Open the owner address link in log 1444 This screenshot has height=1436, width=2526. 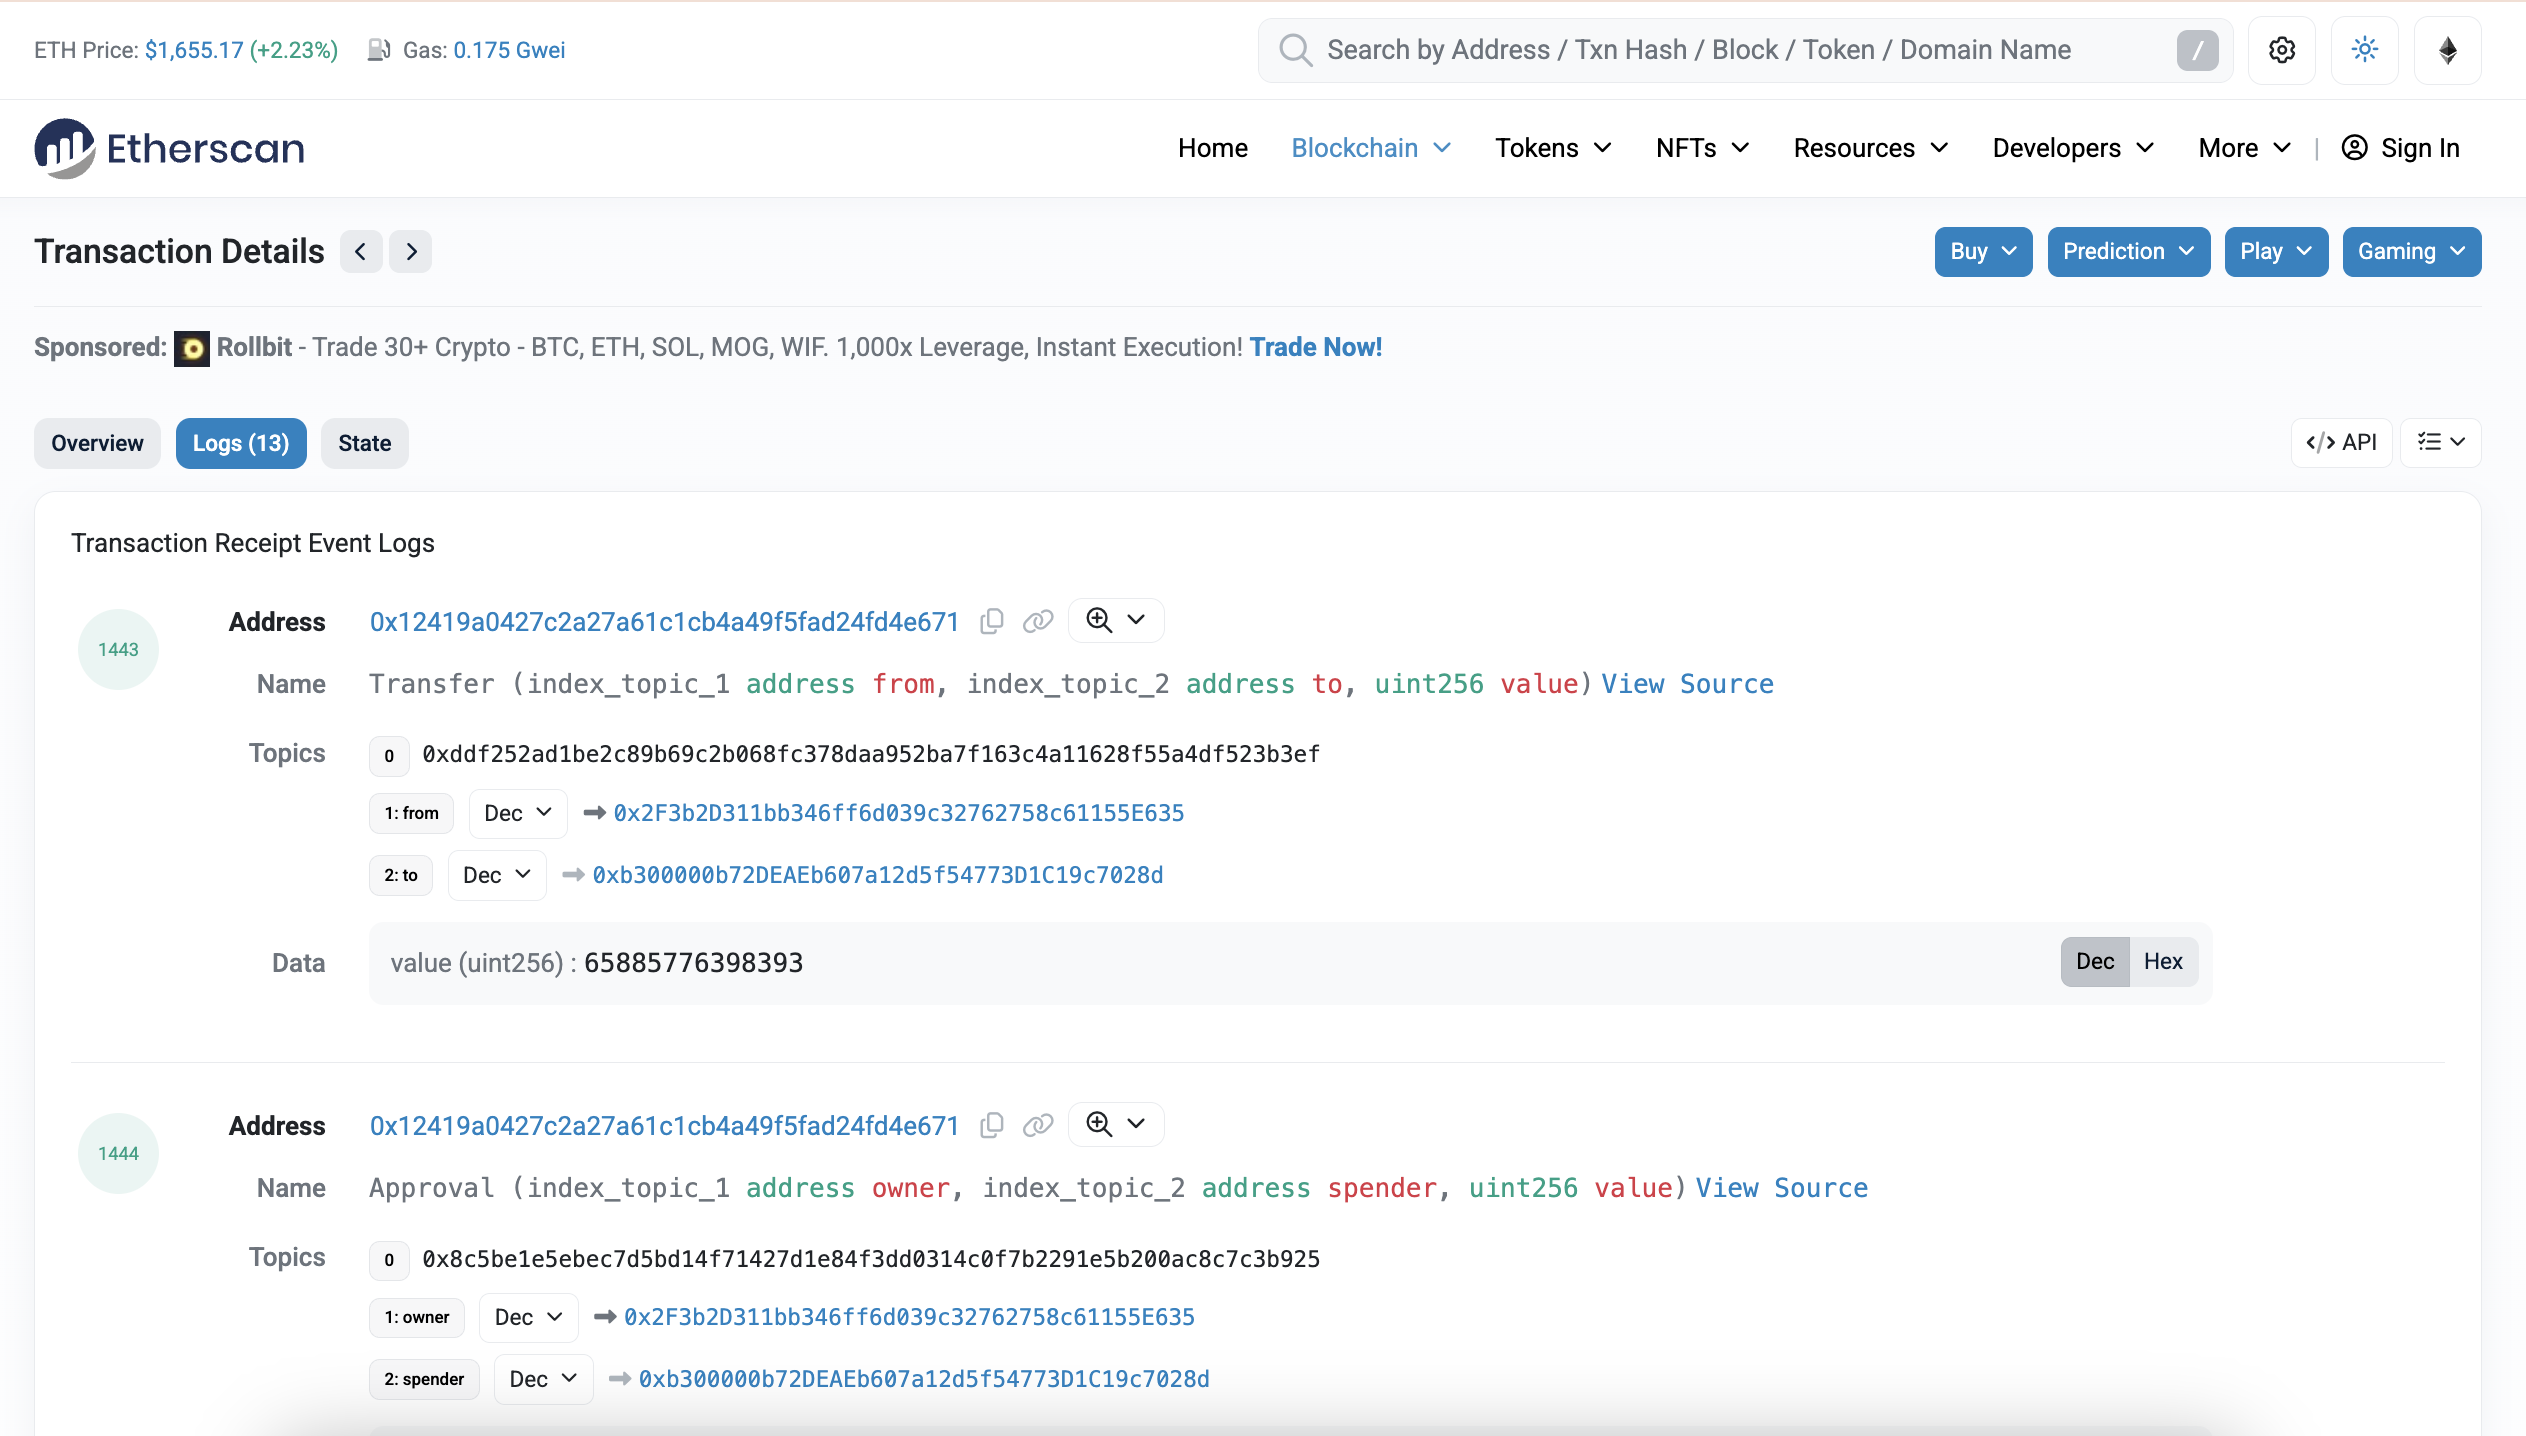909,1317
